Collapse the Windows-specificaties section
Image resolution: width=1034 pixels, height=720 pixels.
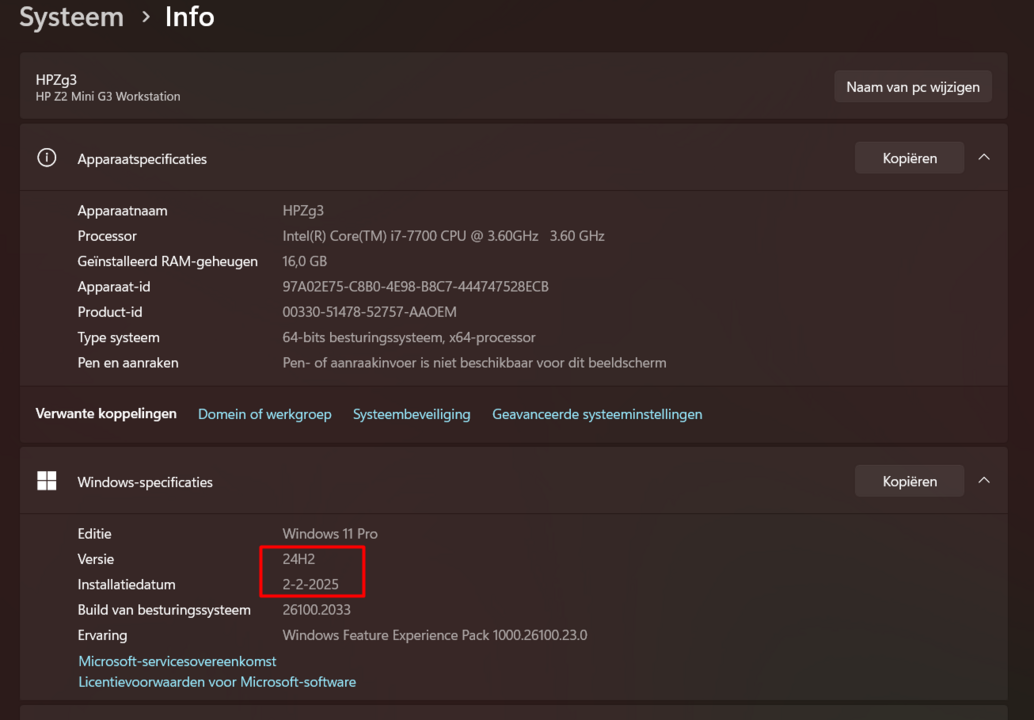click(983, 480)
